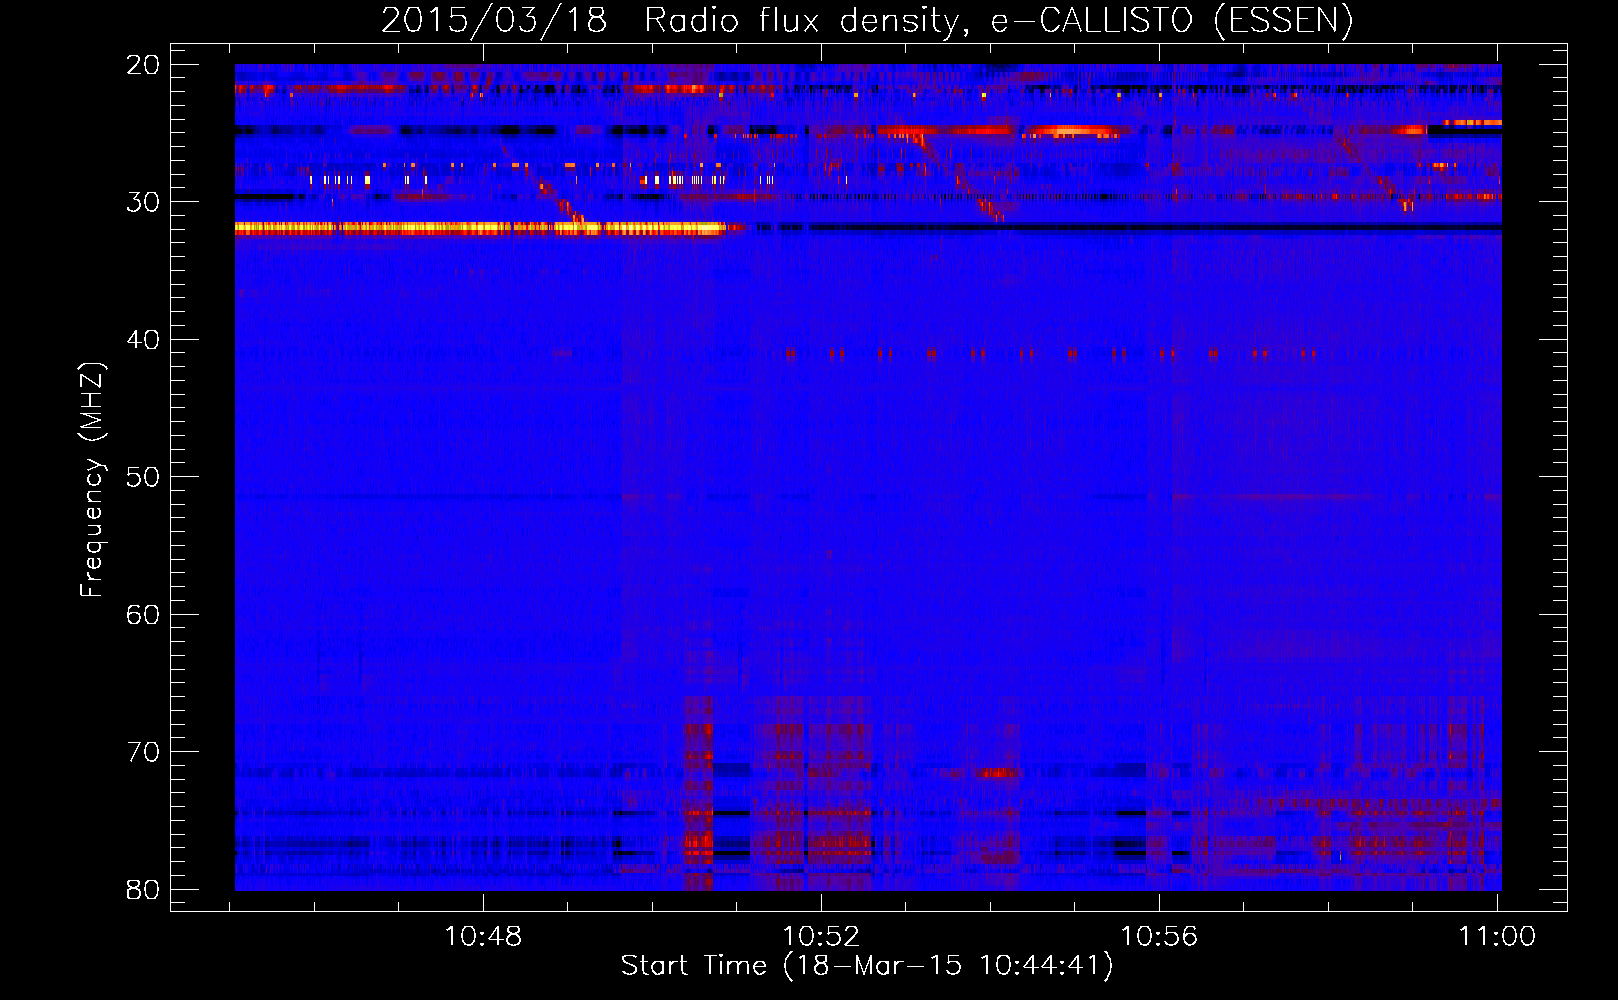The image size is (1618, 1000).
Task: Click the 'Frequency (MHZ)' axis label
Action: point(92,480)
